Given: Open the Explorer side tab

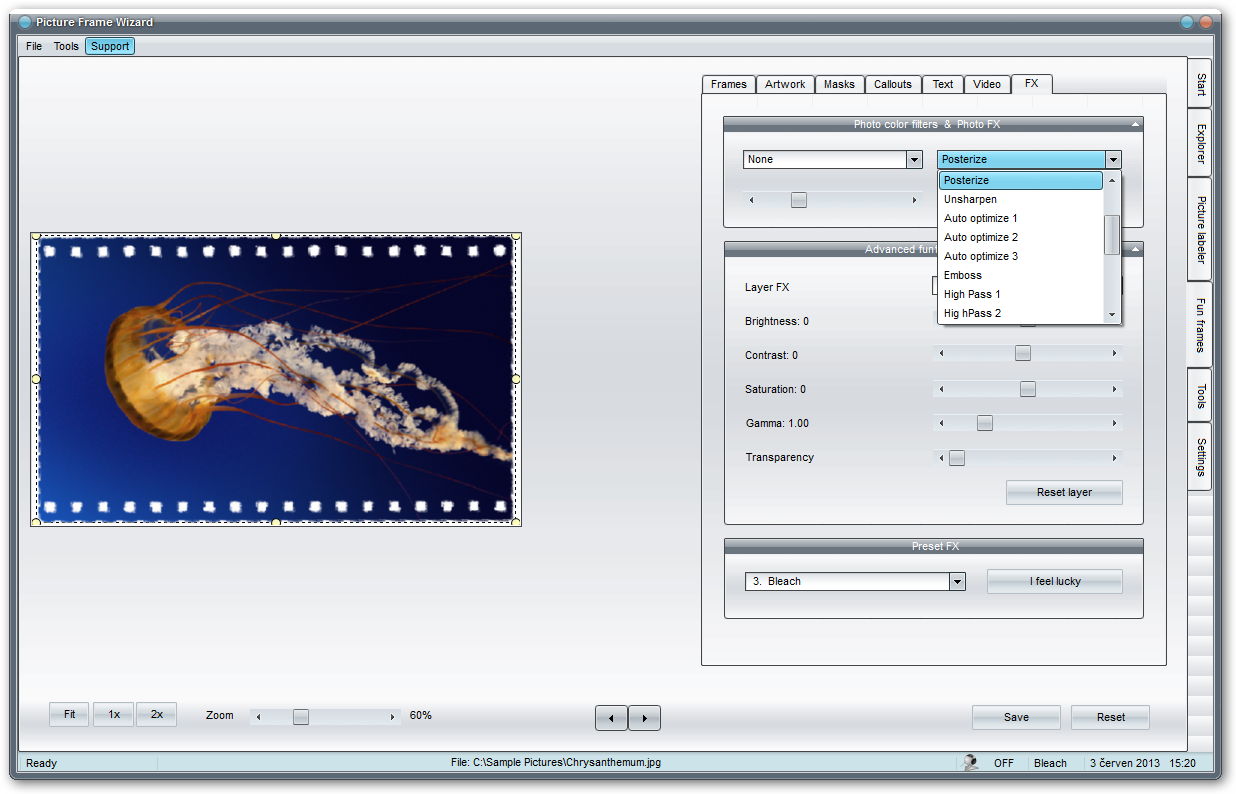Looking at the screenshot, I should 1200,143.
